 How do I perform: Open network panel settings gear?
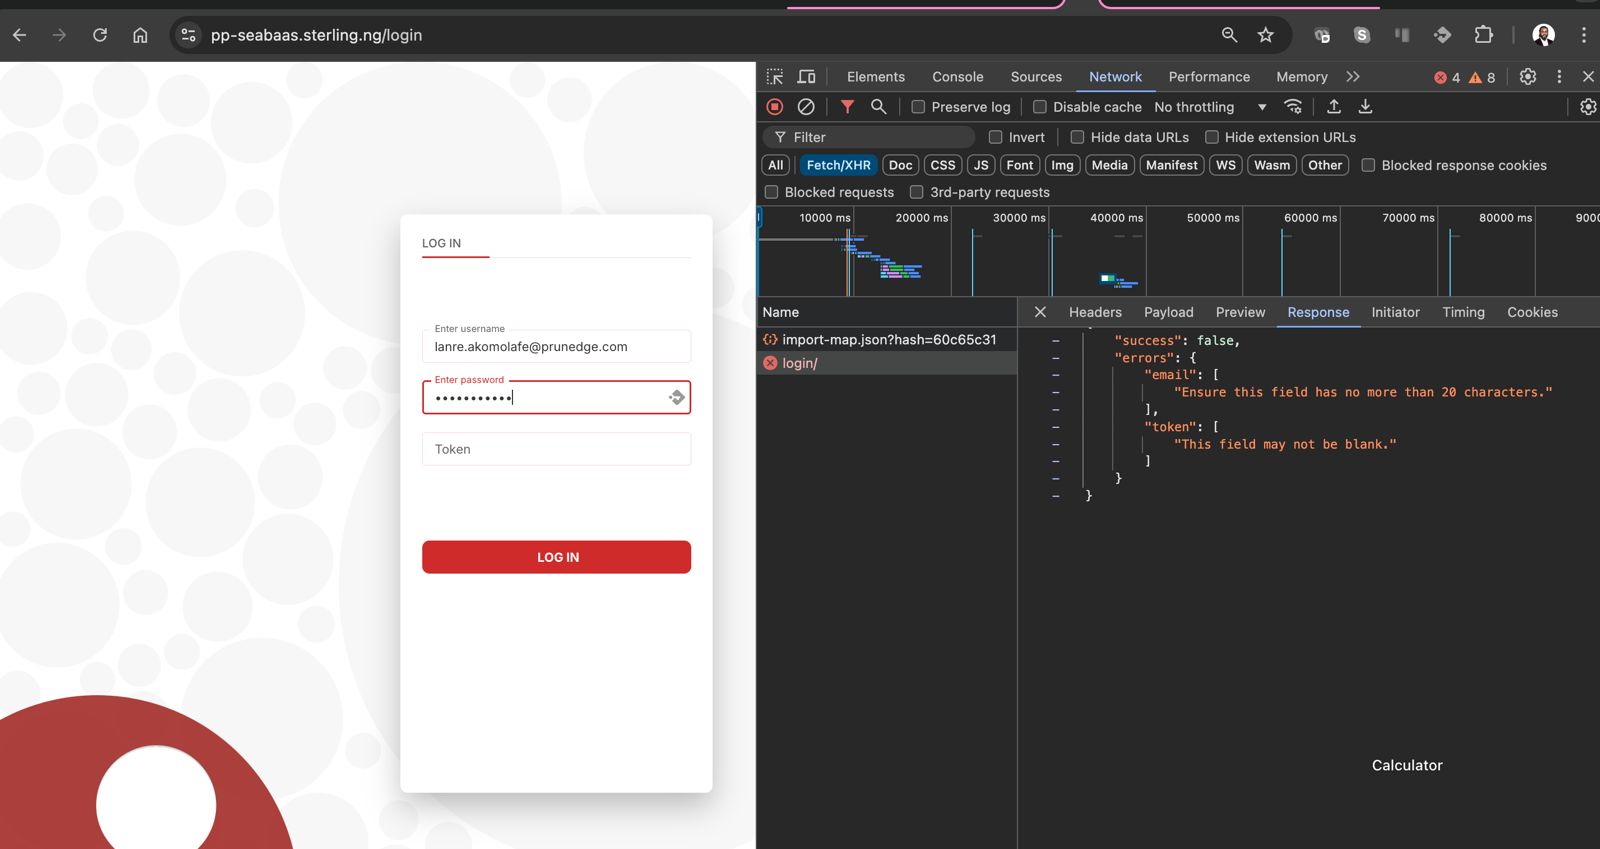(x=1588, y=107)
